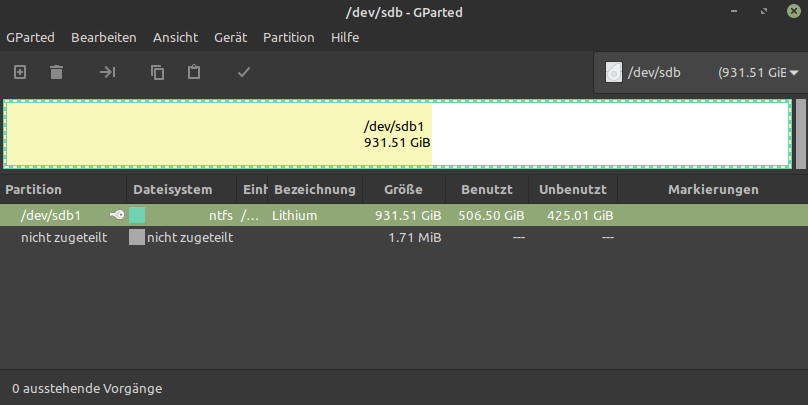
Task: Click the Copy partition toolbar icon
Action: [157, 72]
